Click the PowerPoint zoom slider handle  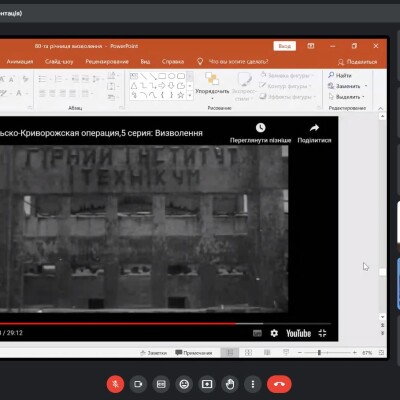[x=319, y=352]
